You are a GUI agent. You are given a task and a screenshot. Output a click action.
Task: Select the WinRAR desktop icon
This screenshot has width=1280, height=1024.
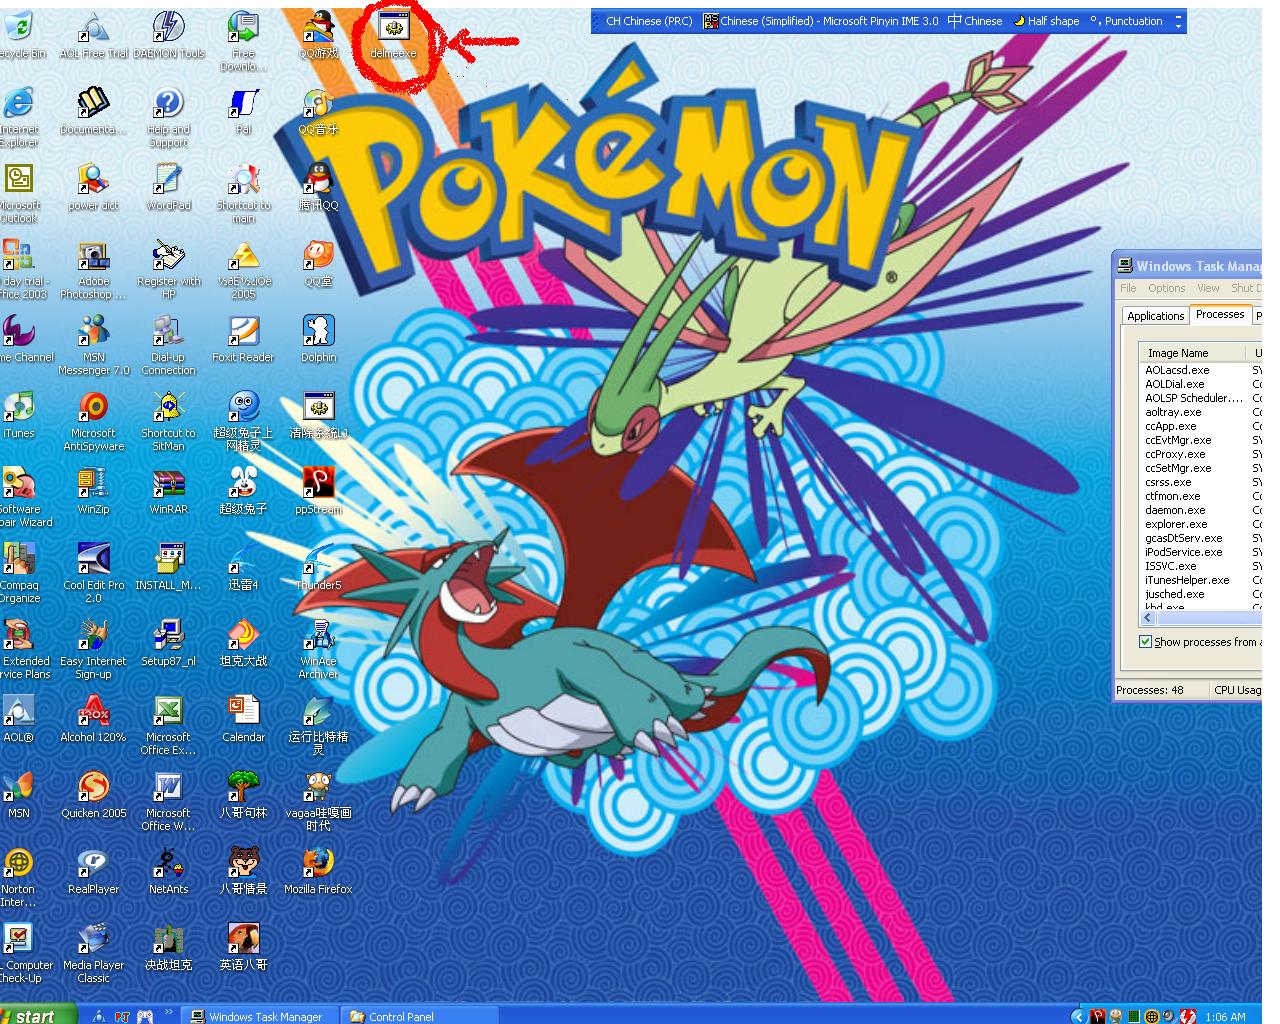click(x=168, y=491)
